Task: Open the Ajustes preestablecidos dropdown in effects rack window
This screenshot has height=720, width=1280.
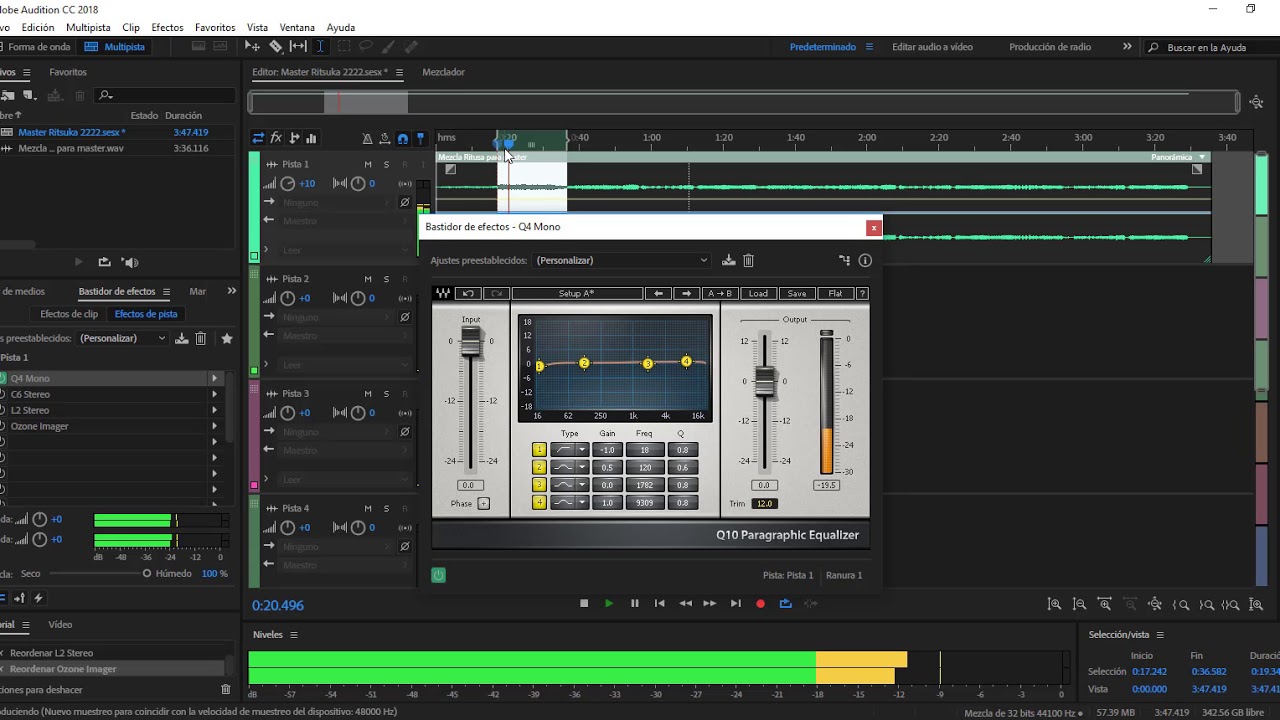Action: coord(622,260)
